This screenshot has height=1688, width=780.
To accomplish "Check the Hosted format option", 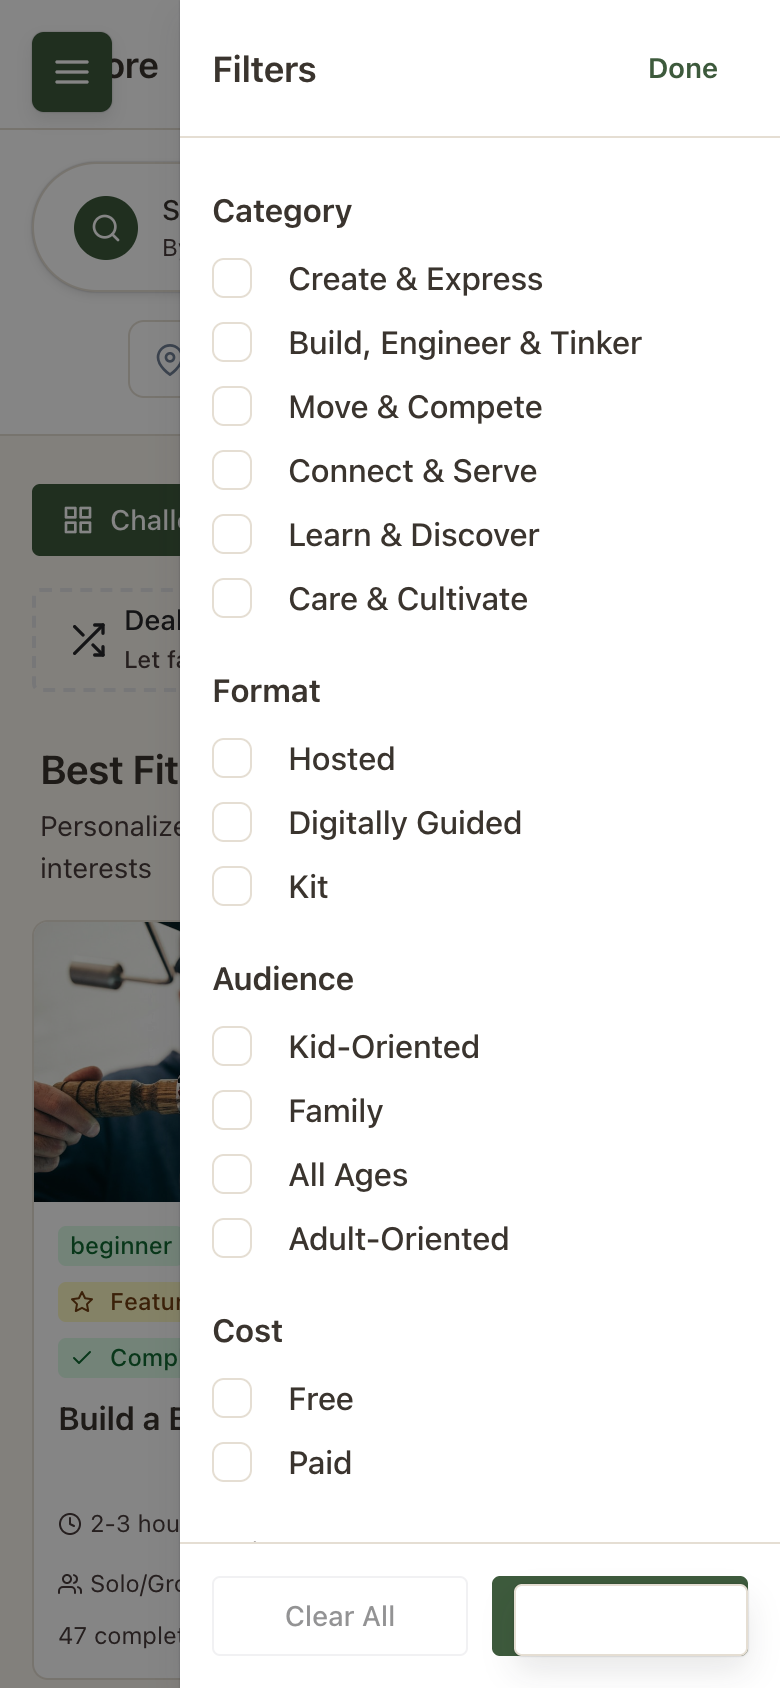I will point(231,758).
